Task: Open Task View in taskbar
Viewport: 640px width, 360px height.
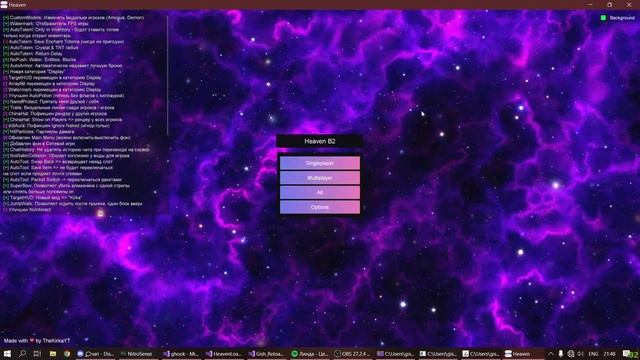Action: pyautogui.click(x=37, y=354)
